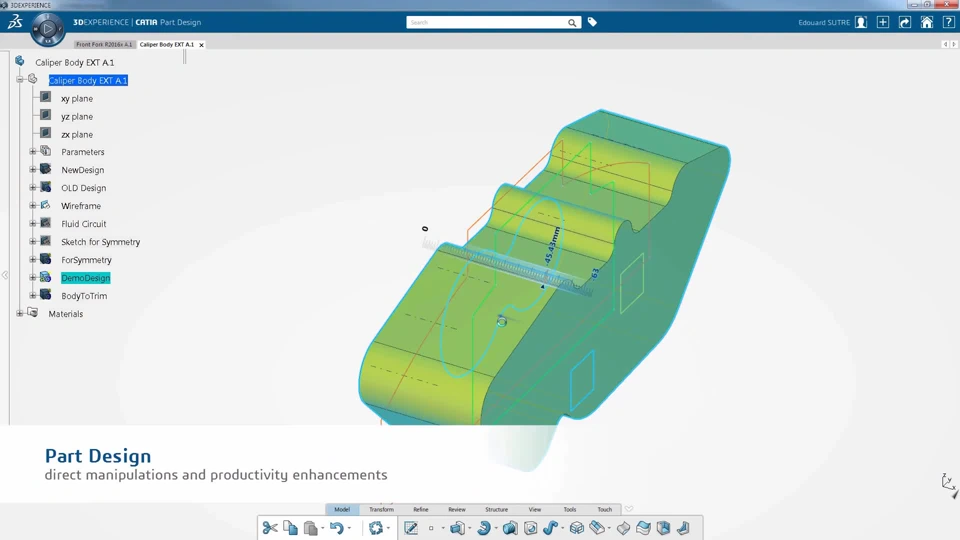Image resolution: width=960 pixels, height=540 pixels.
Task: Click the 3DS logo icon
Action: coord(15,22)
